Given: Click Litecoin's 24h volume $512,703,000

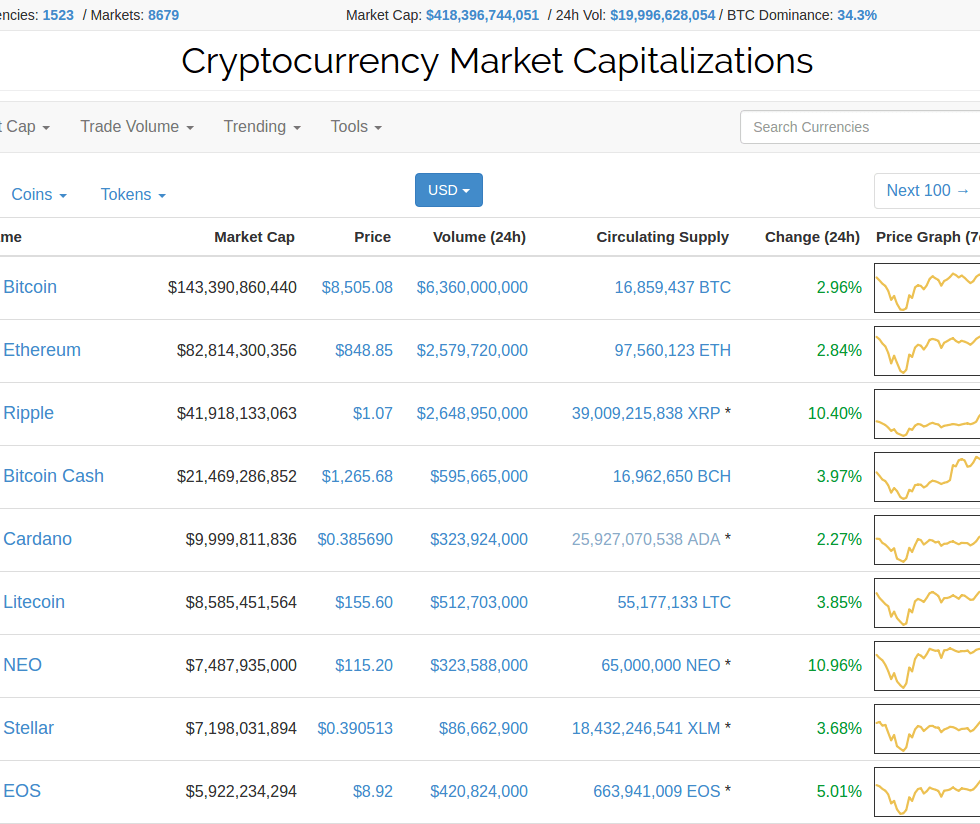Looking at the screenshot, I should (x=479, y=603).
